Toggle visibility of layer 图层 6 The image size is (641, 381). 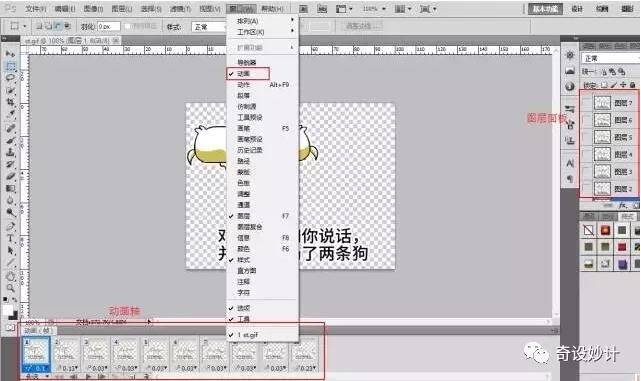coord(587,120)
